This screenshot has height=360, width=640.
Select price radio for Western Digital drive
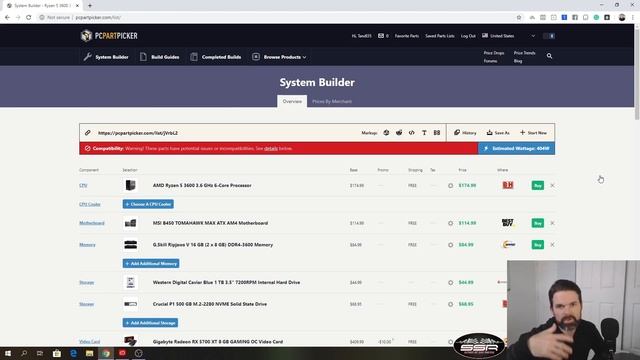[x=451, y=282]
